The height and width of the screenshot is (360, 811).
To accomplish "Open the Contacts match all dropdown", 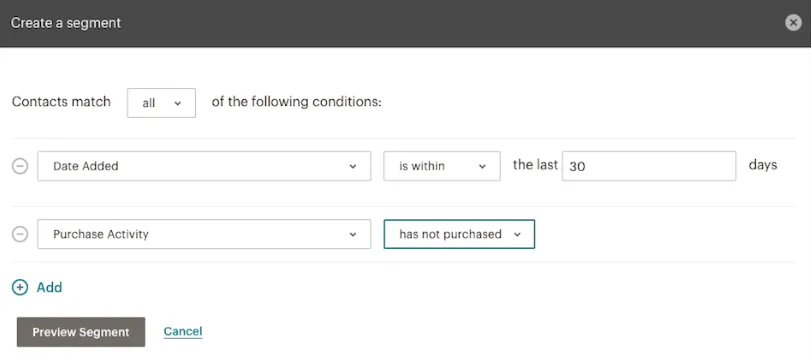I will pos(161,103).
